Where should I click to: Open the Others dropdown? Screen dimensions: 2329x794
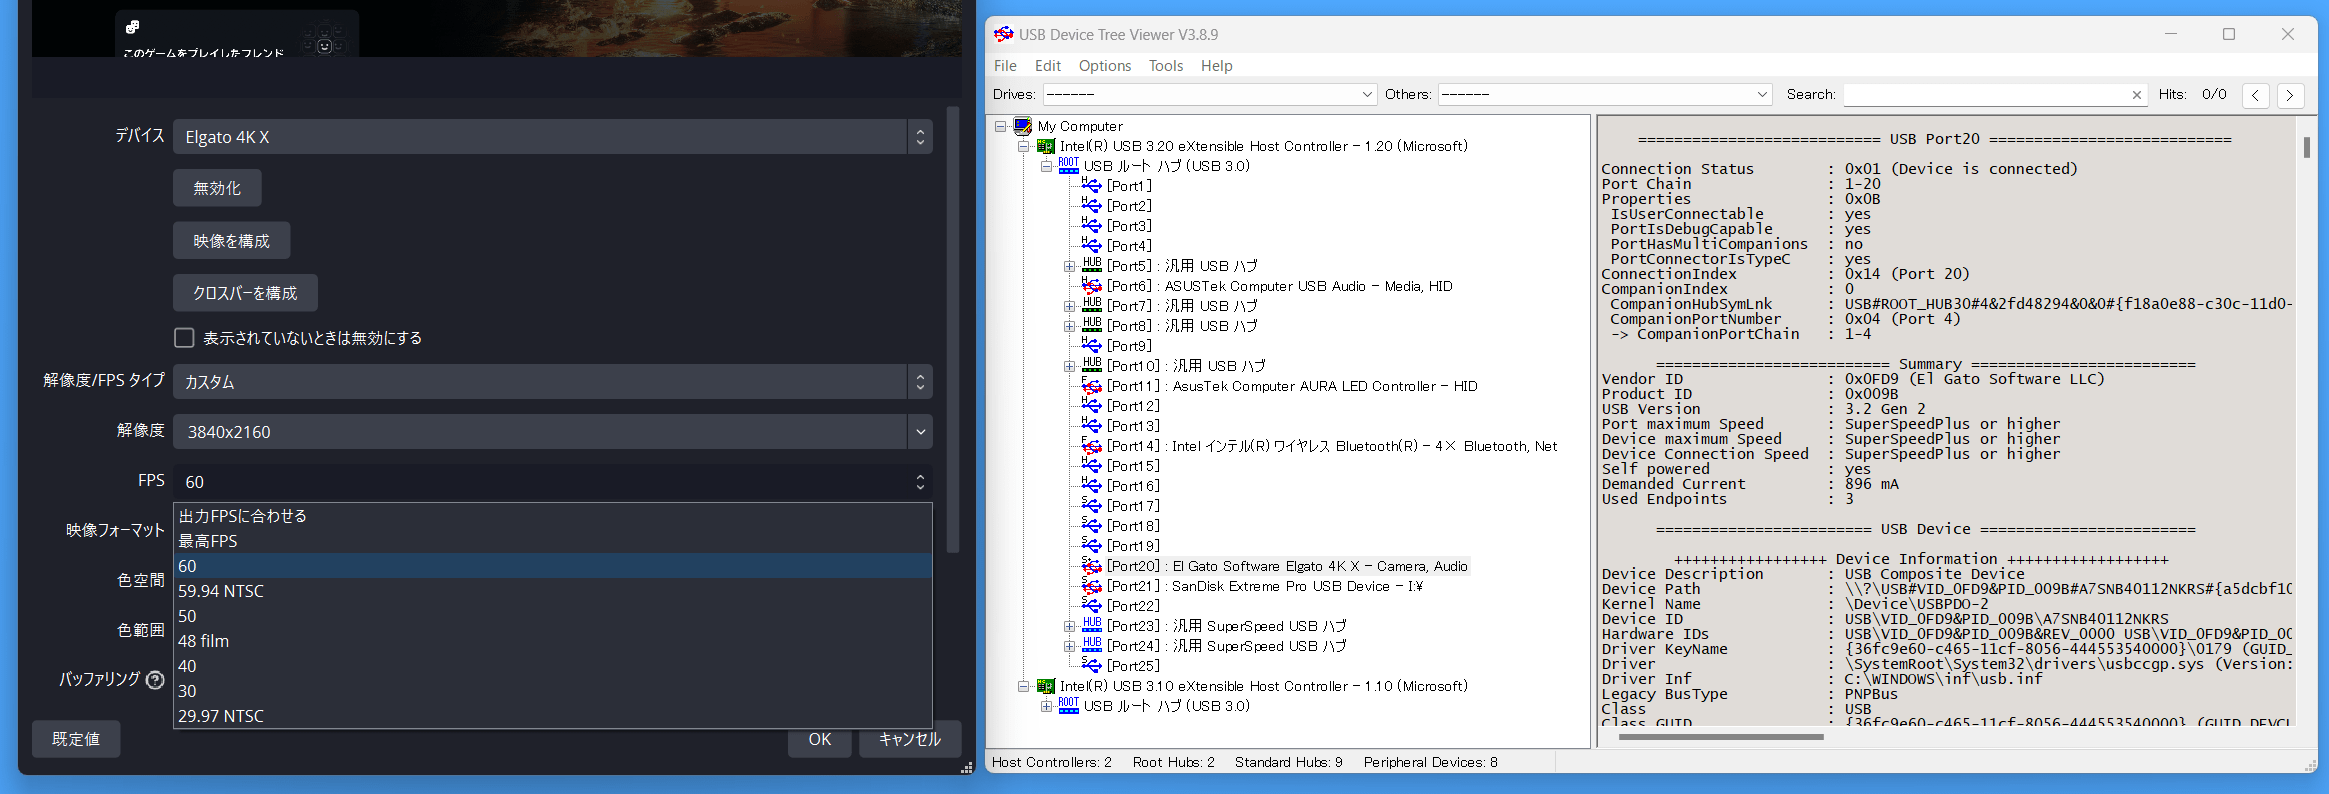[x=1605, y=94]
